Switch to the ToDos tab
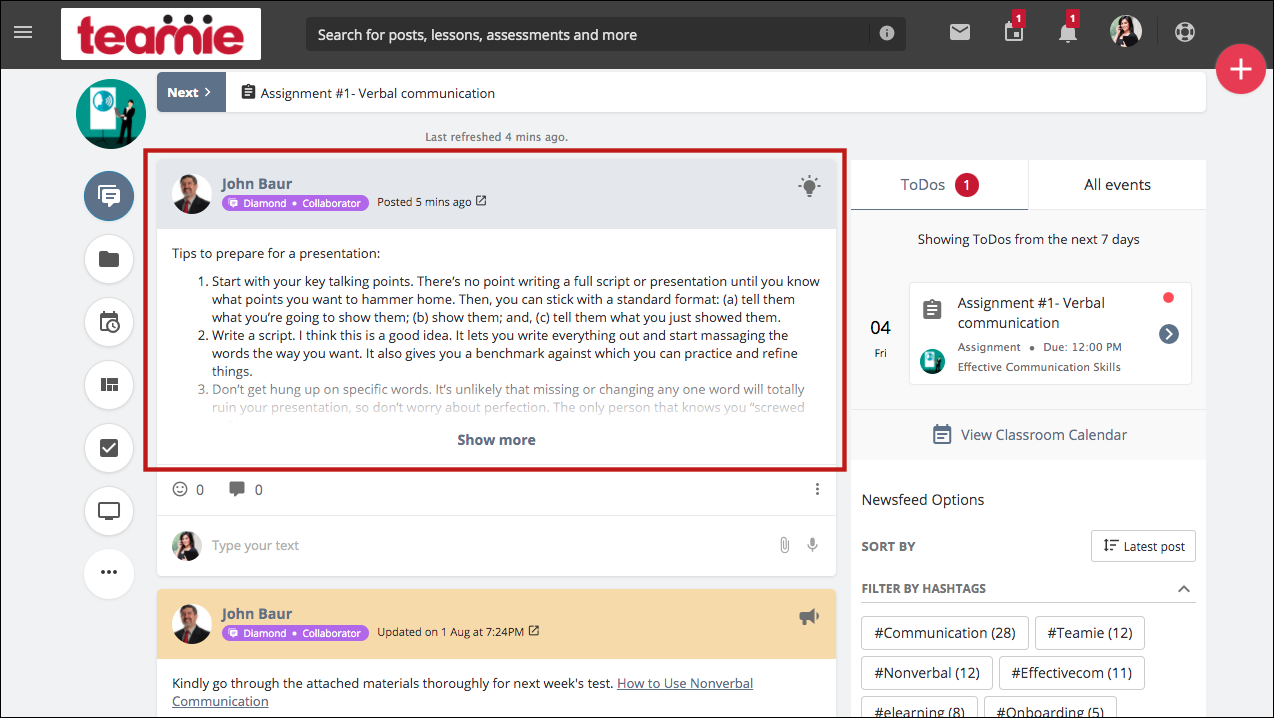The width and height of the screenshot is (1274, 718). click(x=939, y=184)
